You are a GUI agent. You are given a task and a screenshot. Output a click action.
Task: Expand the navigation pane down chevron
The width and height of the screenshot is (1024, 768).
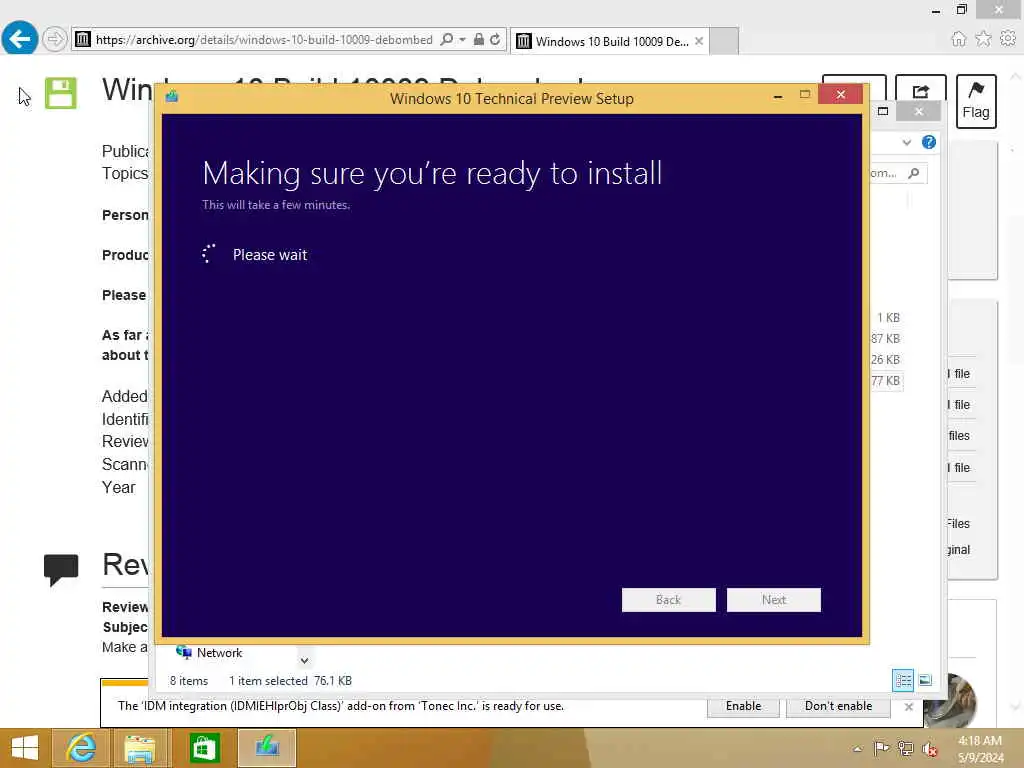tap(304, 660)
